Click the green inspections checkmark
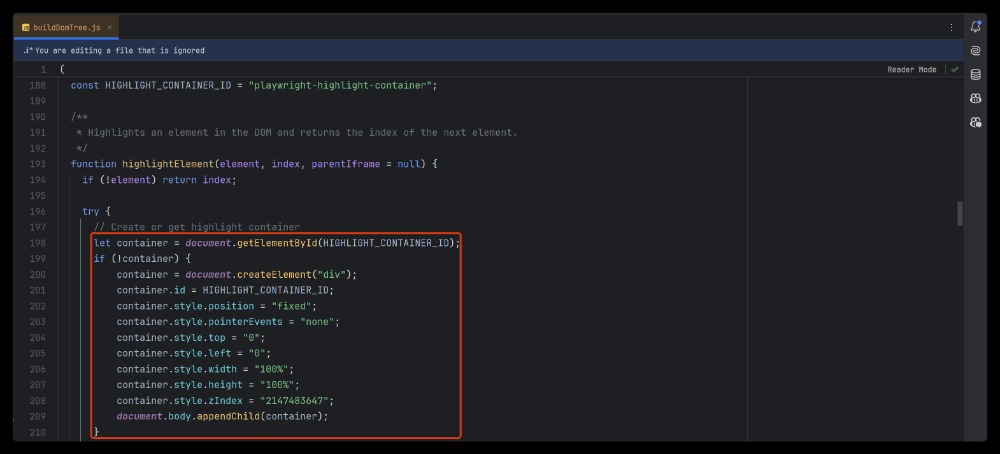Viewport: 1000px width, 454px height. click(x=954, y=70)
